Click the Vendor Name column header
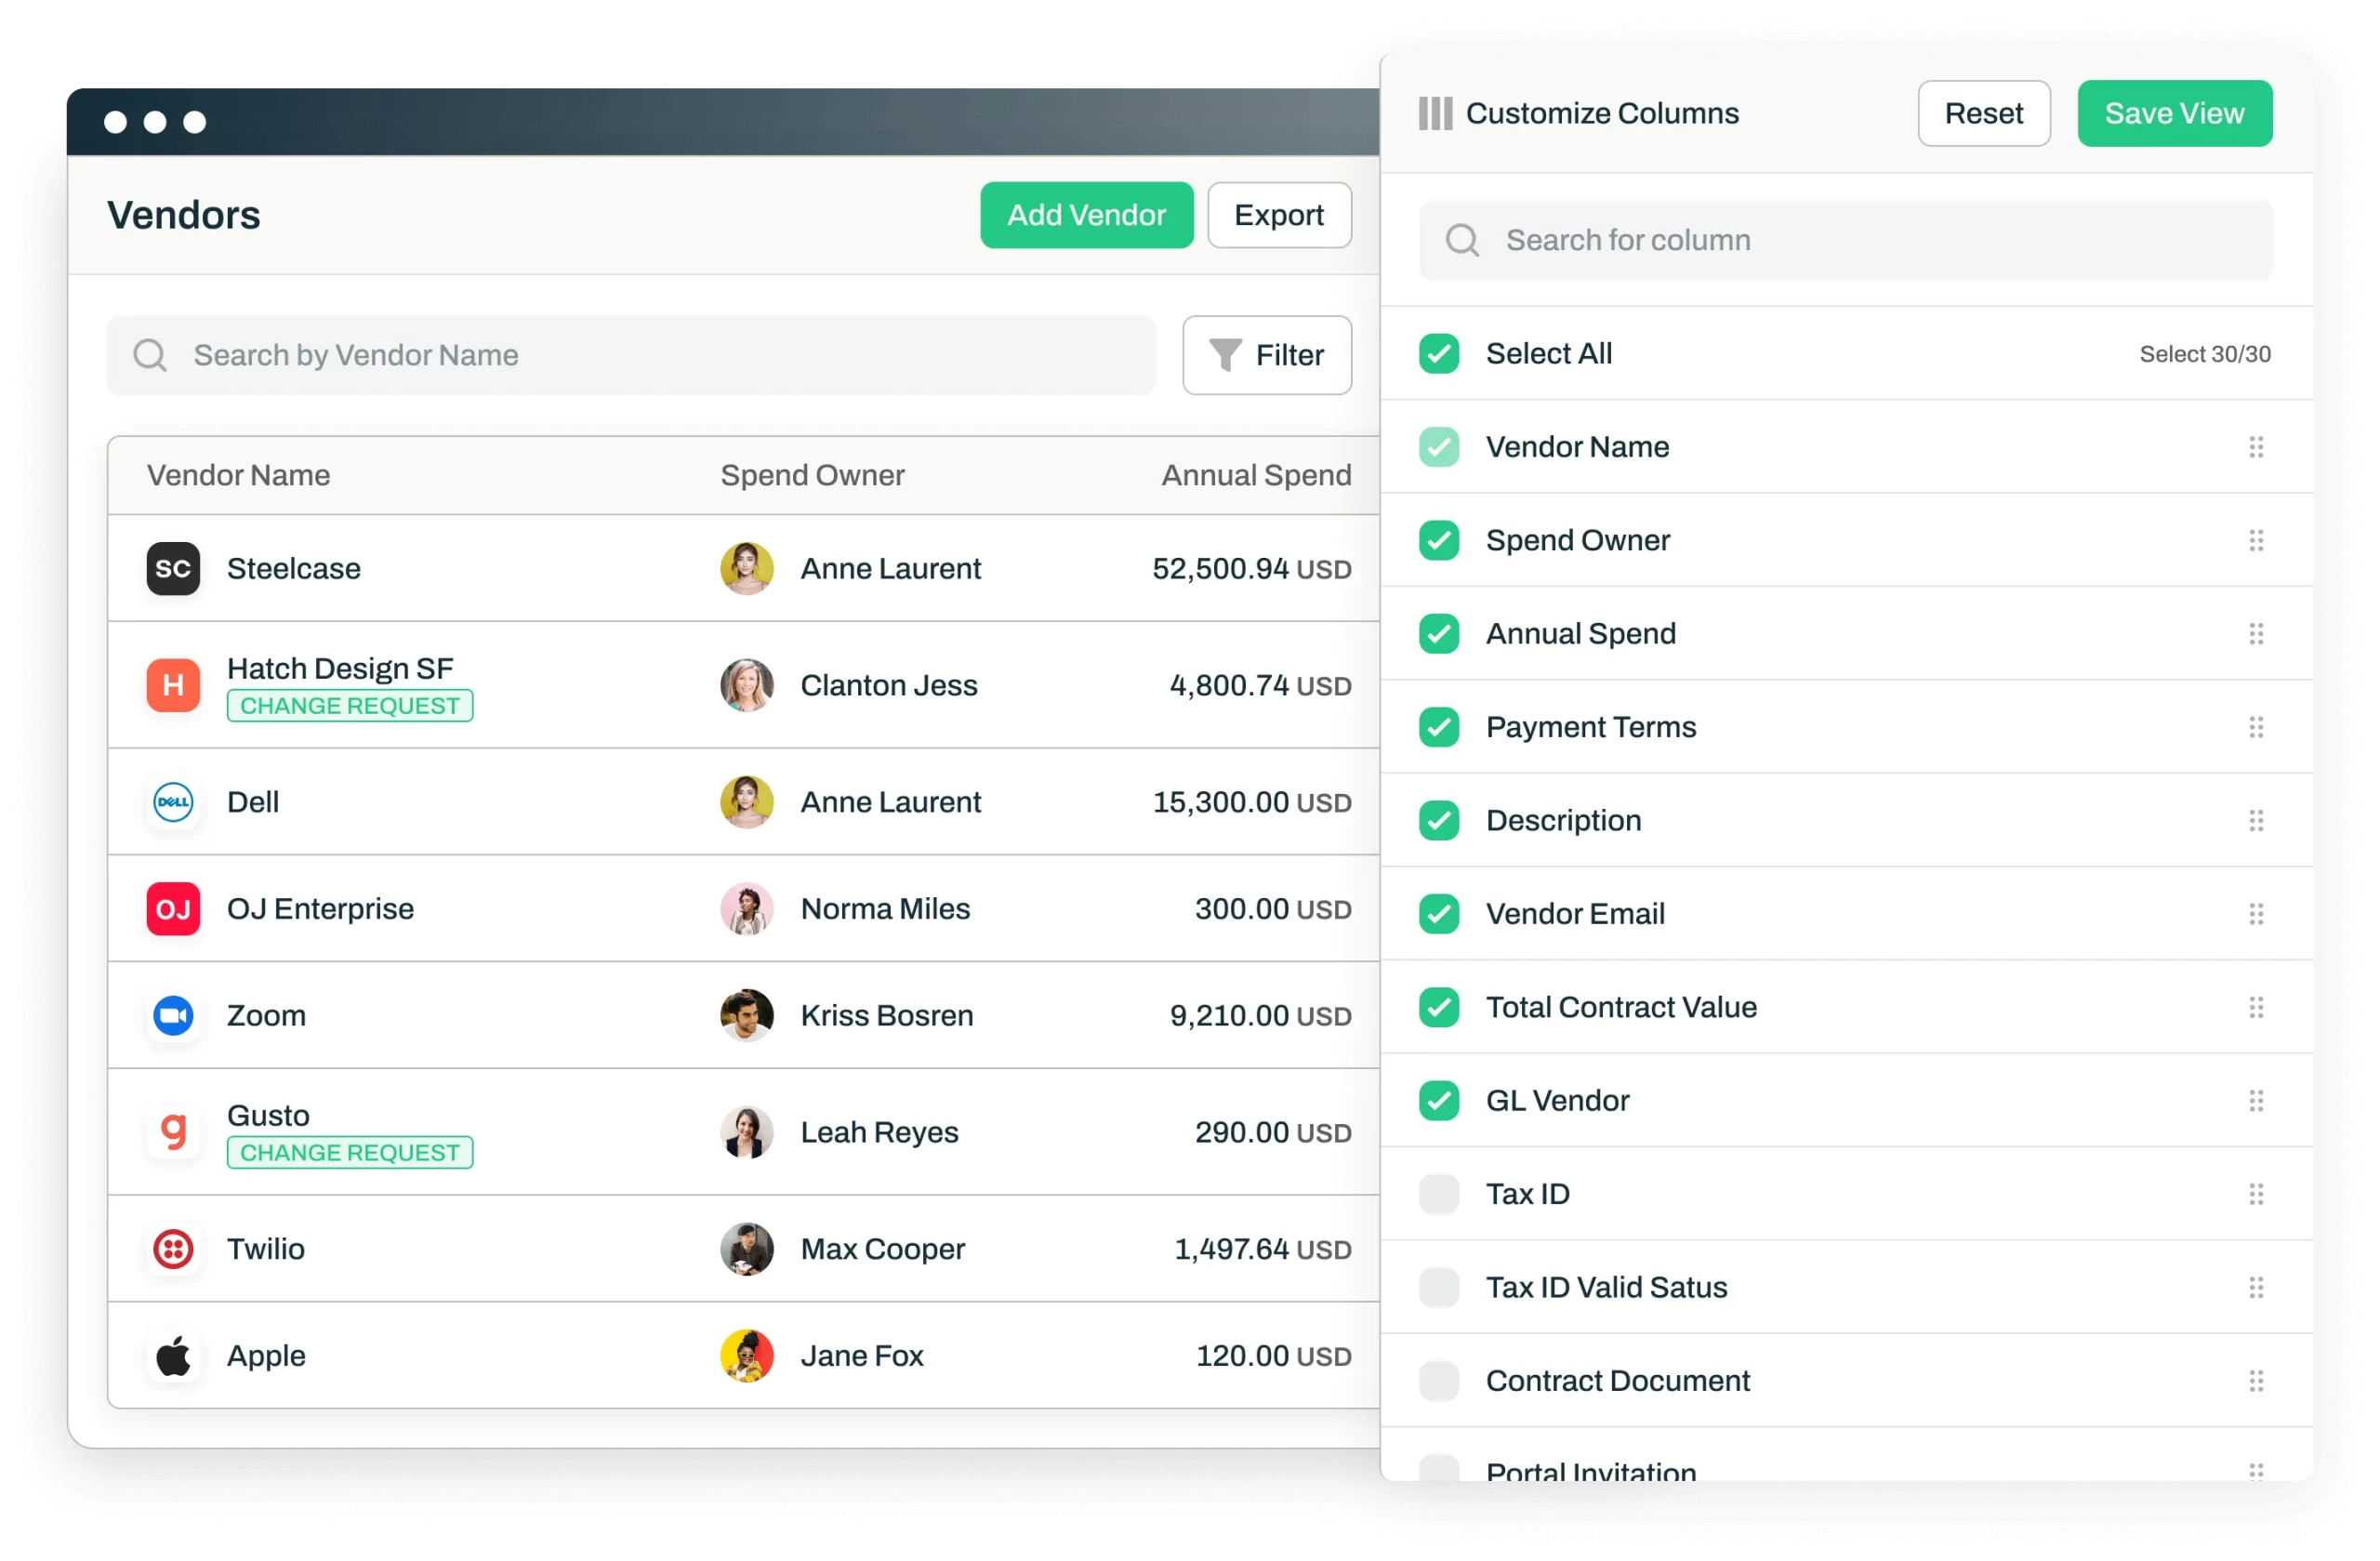Screen dimensions: 2380x1561 click(x=238, y=475)
